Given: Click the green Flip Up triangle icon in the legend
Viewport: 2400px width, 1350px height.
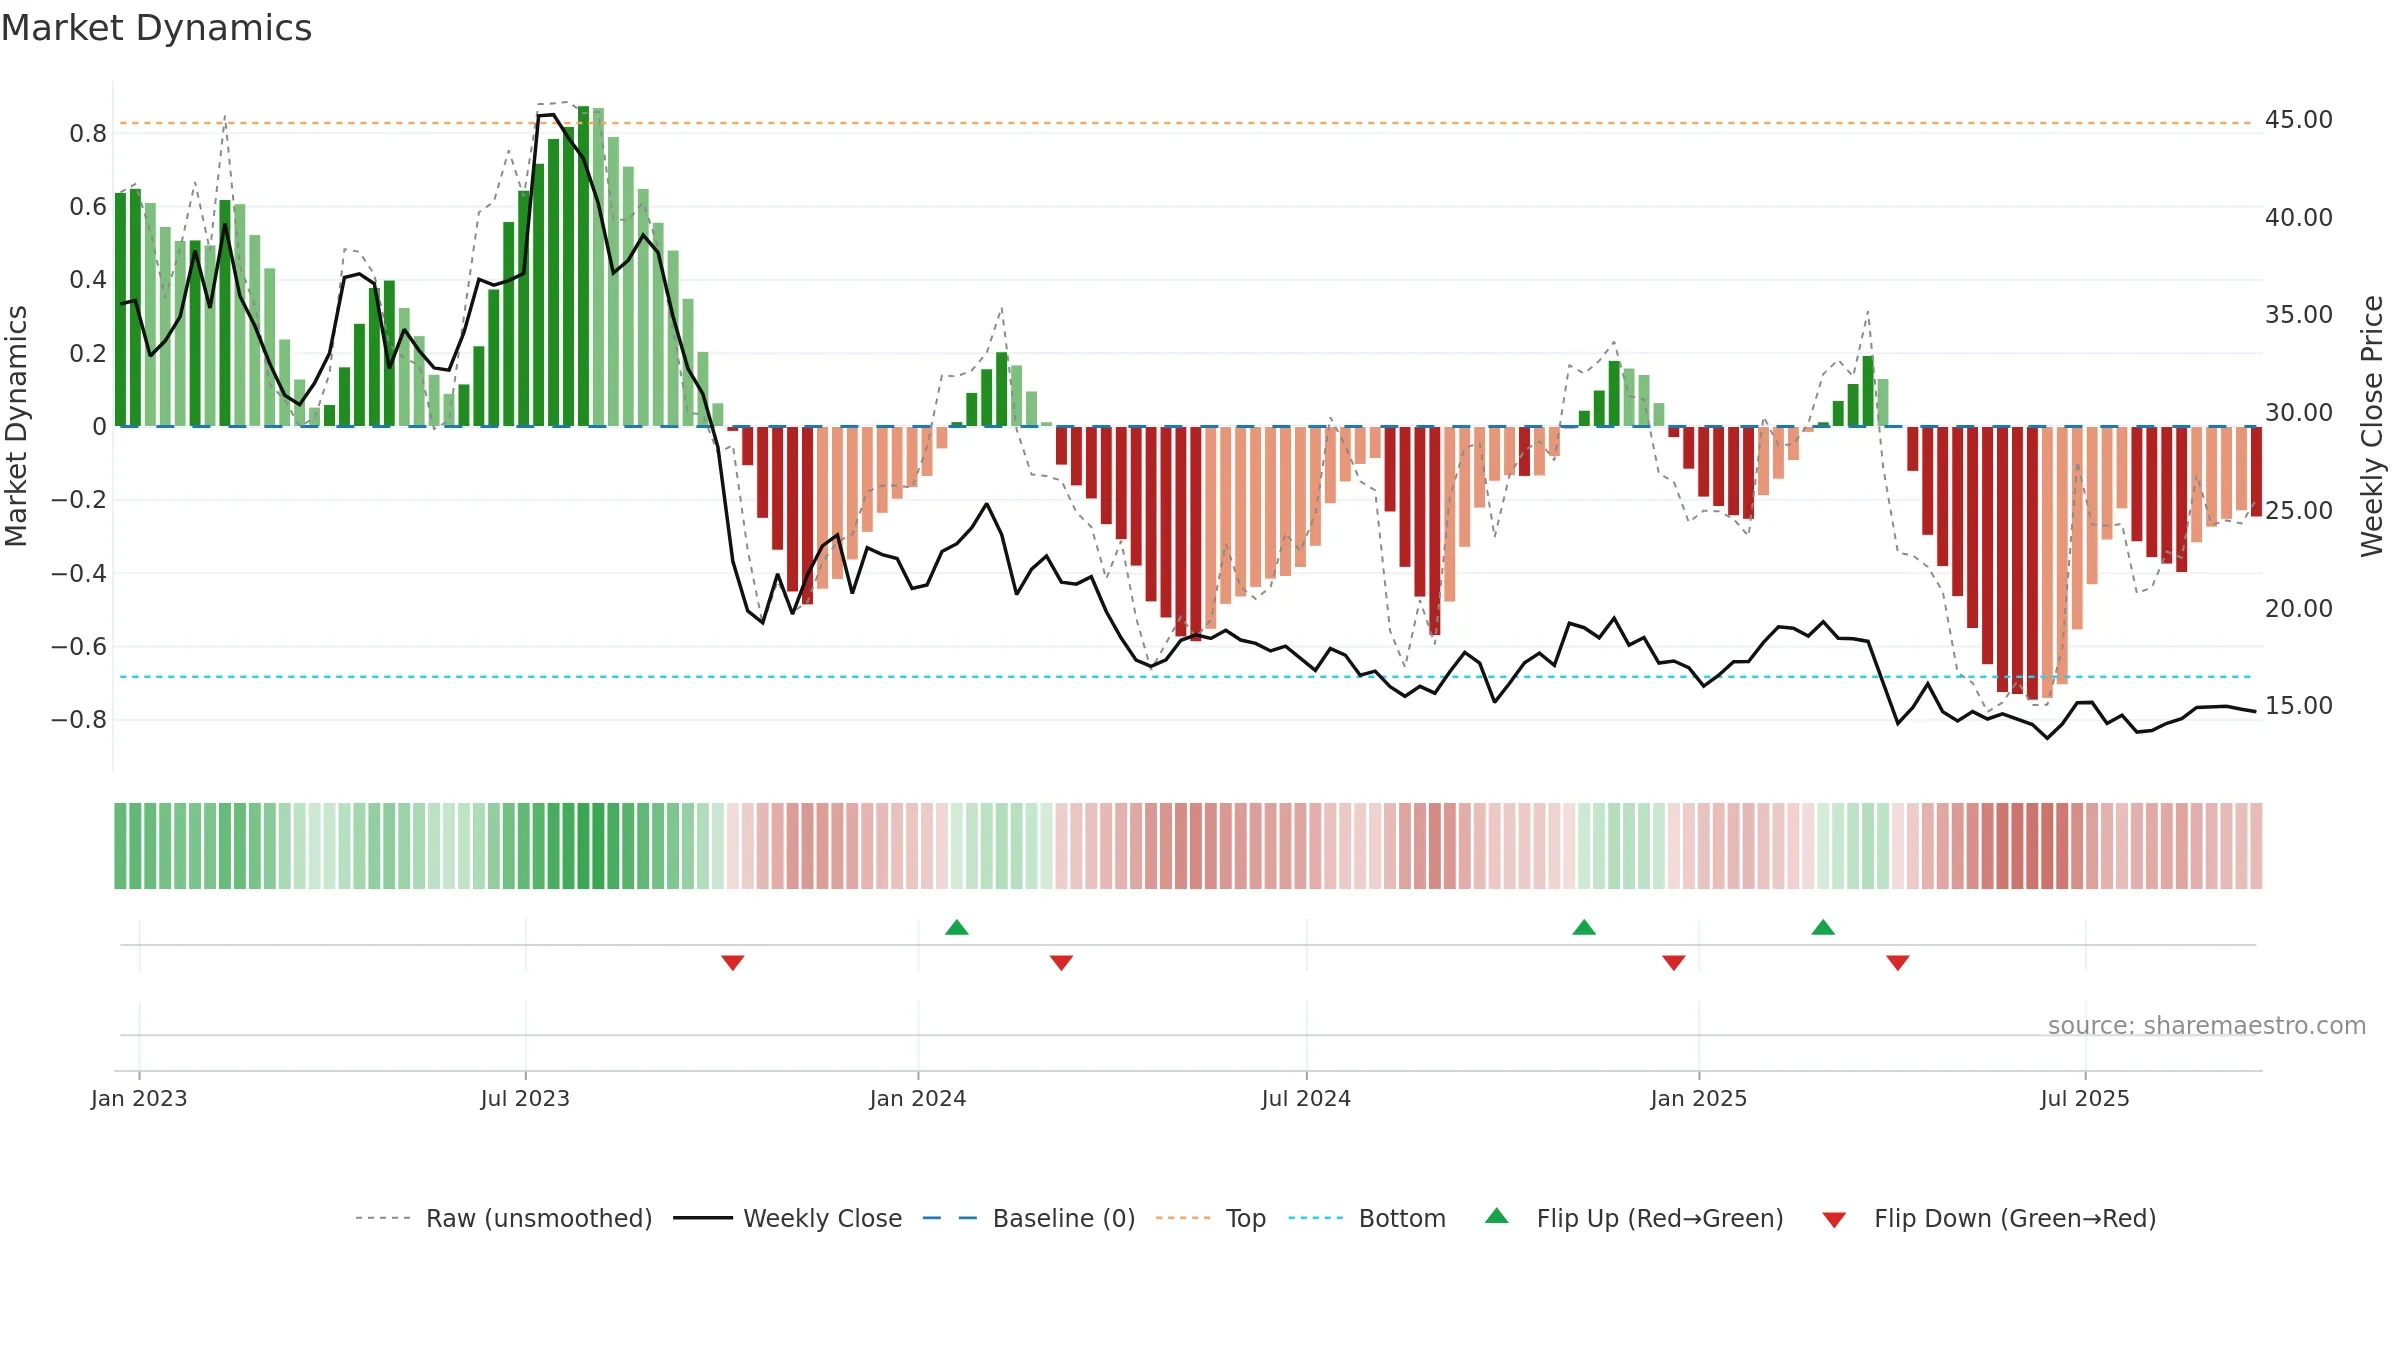Looking at the screenshot, I should point(1497,1216).
